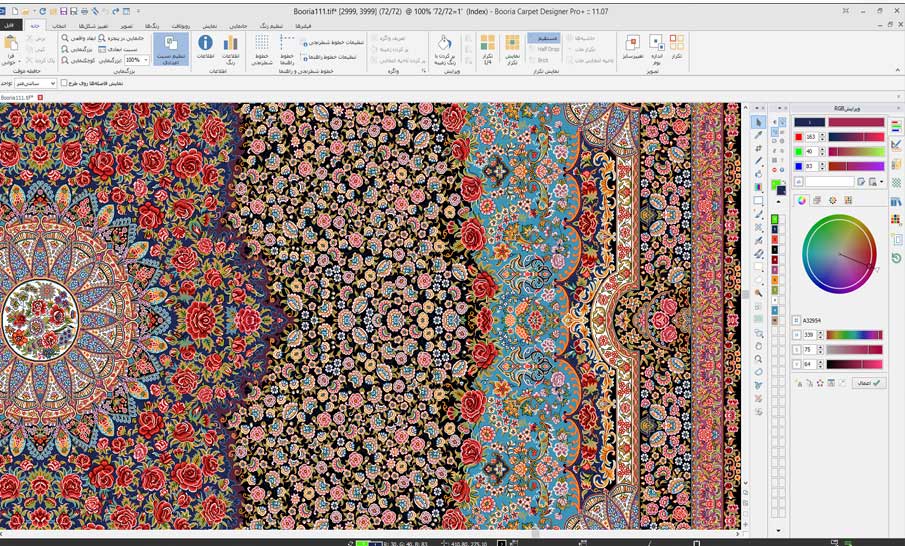Open the Canvas Size (اندازه بوم) tool
This screenshot has width=905, height=546.
tap(657, 48)
